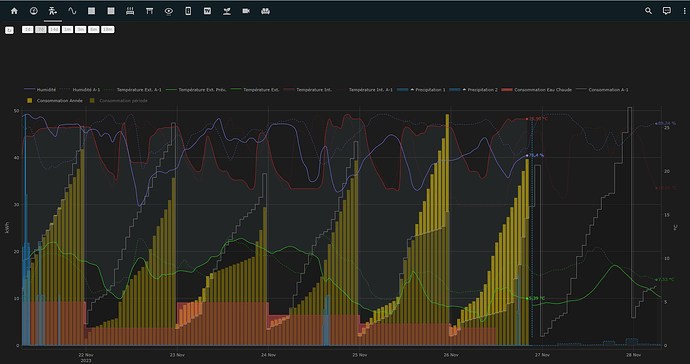The image size is (690, 364).
Task: Open the assistant chat bubble icon
Action: [x=667, y=11]
